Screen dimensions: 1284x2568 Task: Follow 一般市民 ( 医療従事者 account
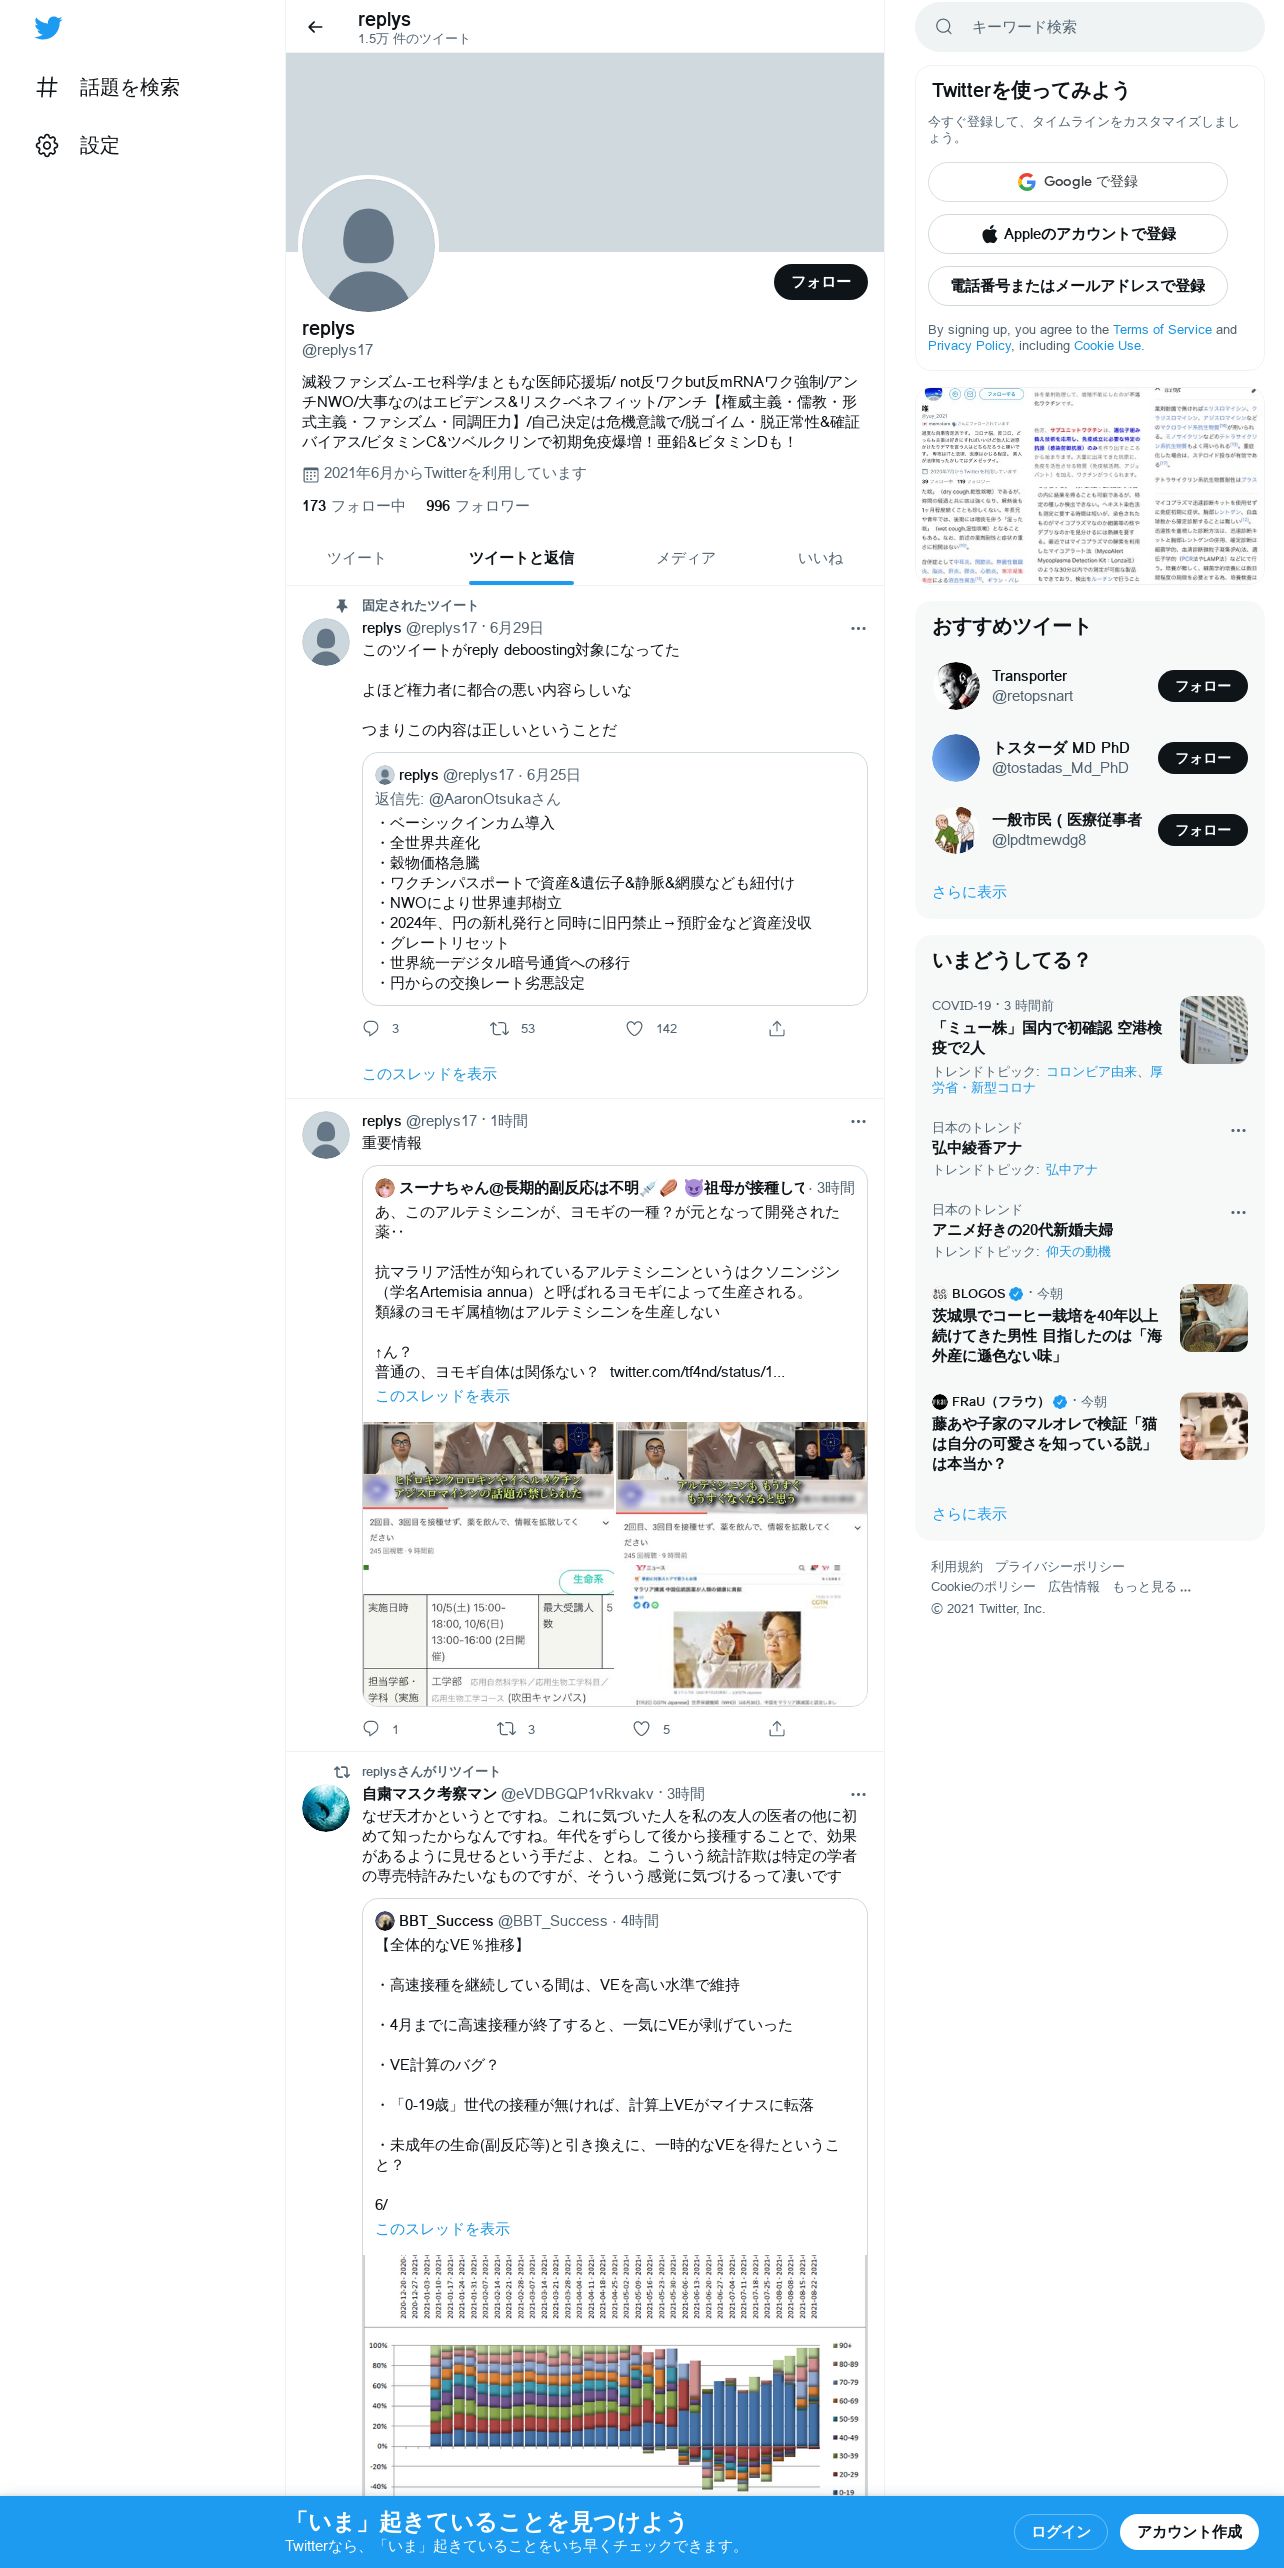coord(1202,830)
